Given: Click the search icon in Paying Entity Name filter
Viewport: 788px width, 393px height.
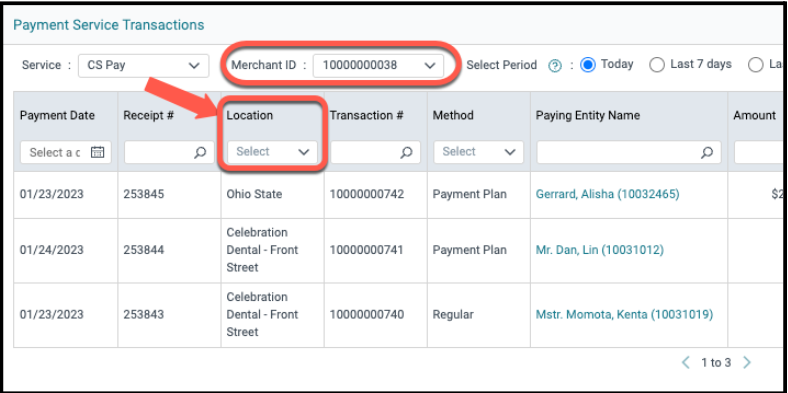Looking at the screenshot, I should pyautogui.click(x=707, y=153).
